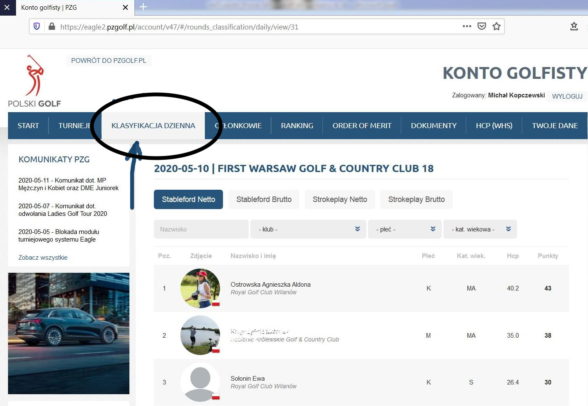Open the page actions three-dot menu
The width and height of the screenshot is (588, 406).
(466, 26)
